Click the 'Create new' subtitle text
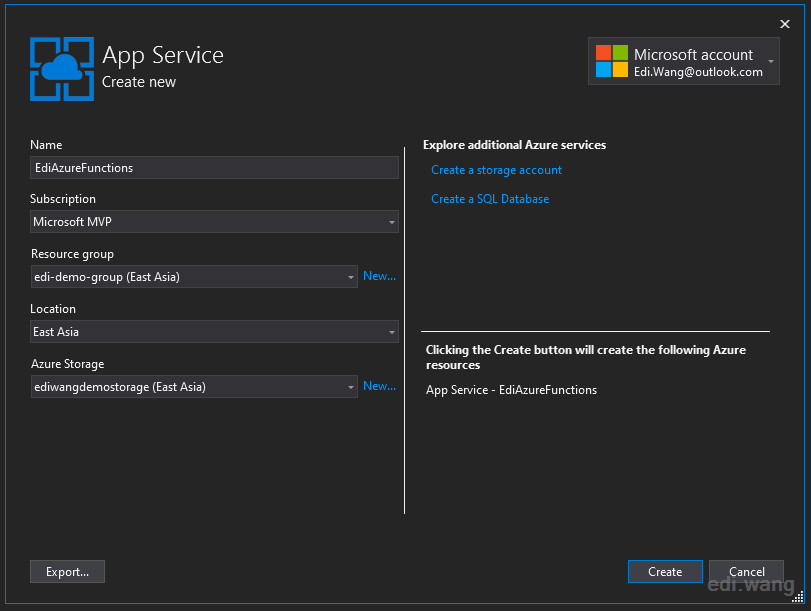 click(x=139, y=82)
